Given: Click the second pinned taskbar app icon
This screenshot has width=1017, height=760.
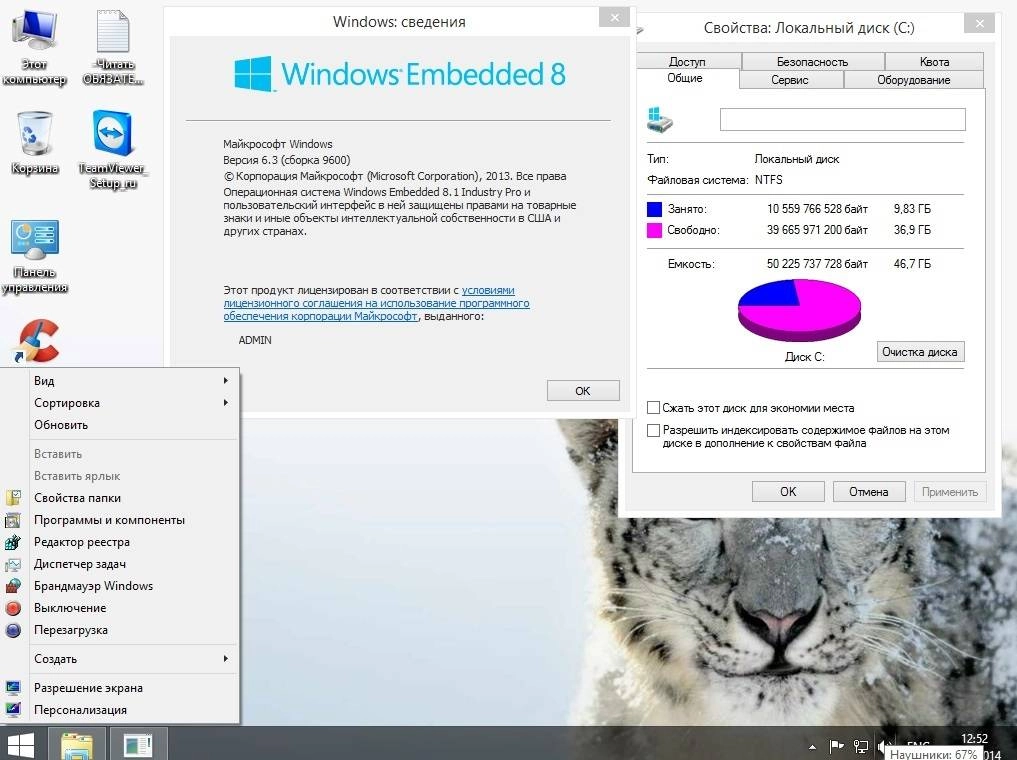Looking at the screenshot, I should (138, 744).
